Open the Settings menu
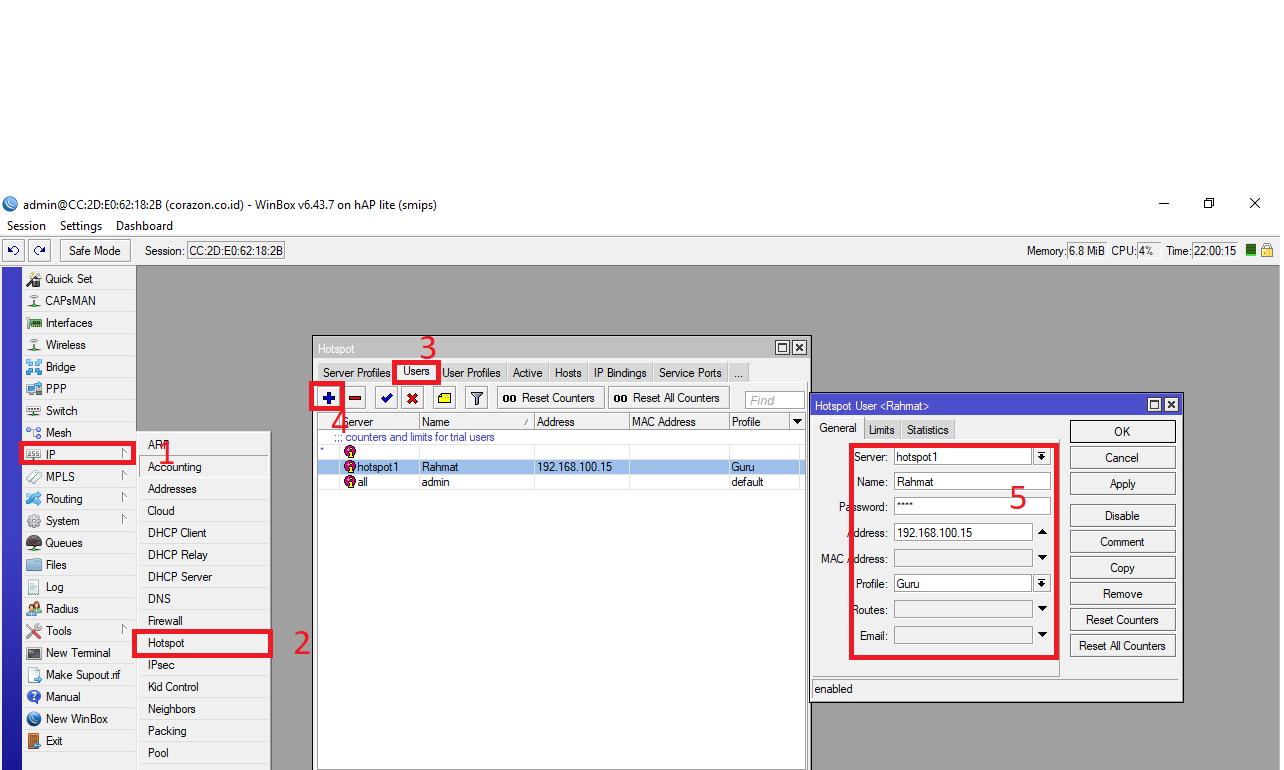 pos(81,226)
